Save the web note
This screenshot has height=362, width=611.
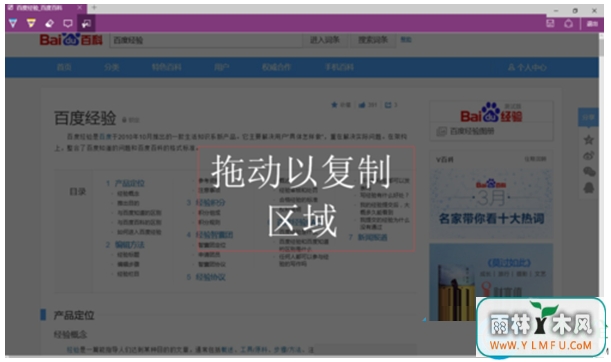pyautogui.click(x=550, y=23)
